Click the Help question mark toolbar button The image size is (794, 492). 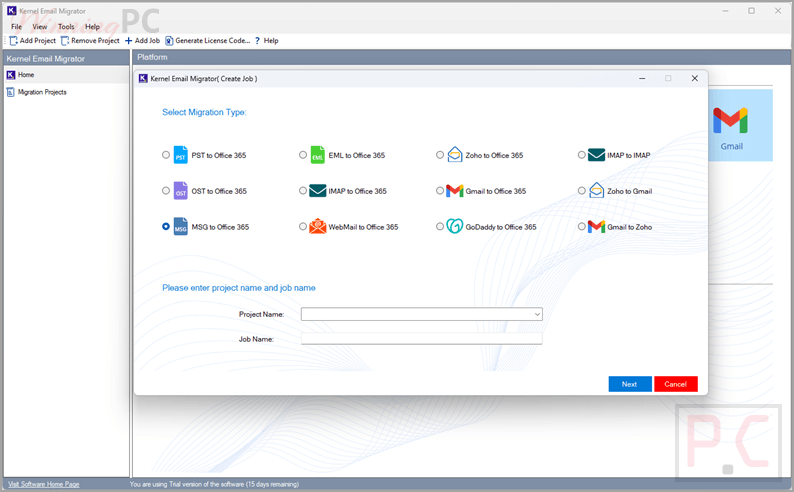click(266, 40)
